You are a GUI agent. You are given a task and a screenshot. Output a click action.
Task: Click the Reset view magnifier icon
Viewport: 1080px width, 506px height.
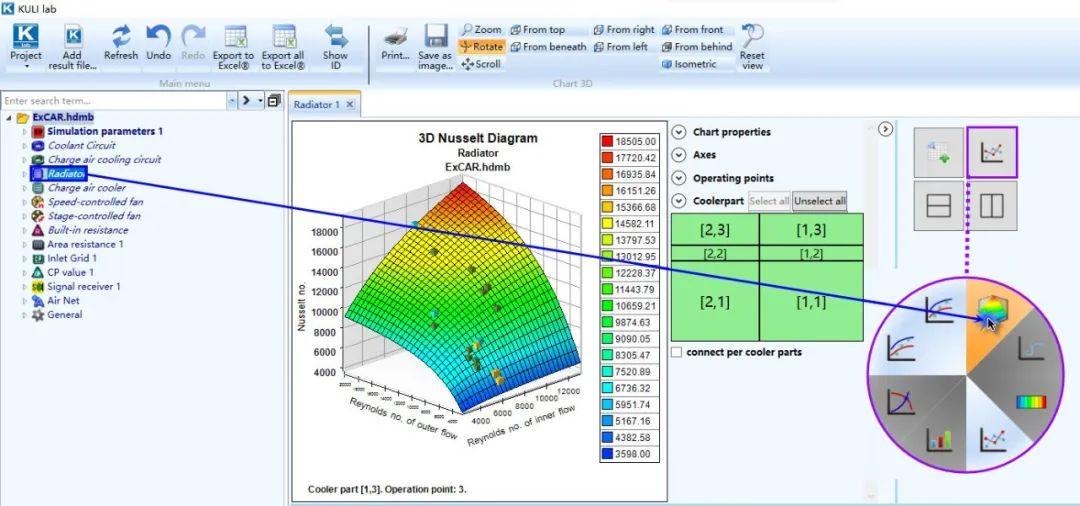752,36
